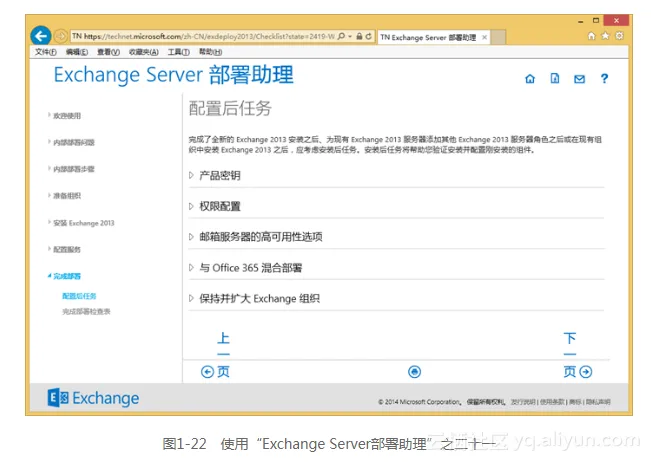Viewport: 651px width, 462px height.
Task: Select 完成部署检查表 in the sidebar
Action: (86, 312)
